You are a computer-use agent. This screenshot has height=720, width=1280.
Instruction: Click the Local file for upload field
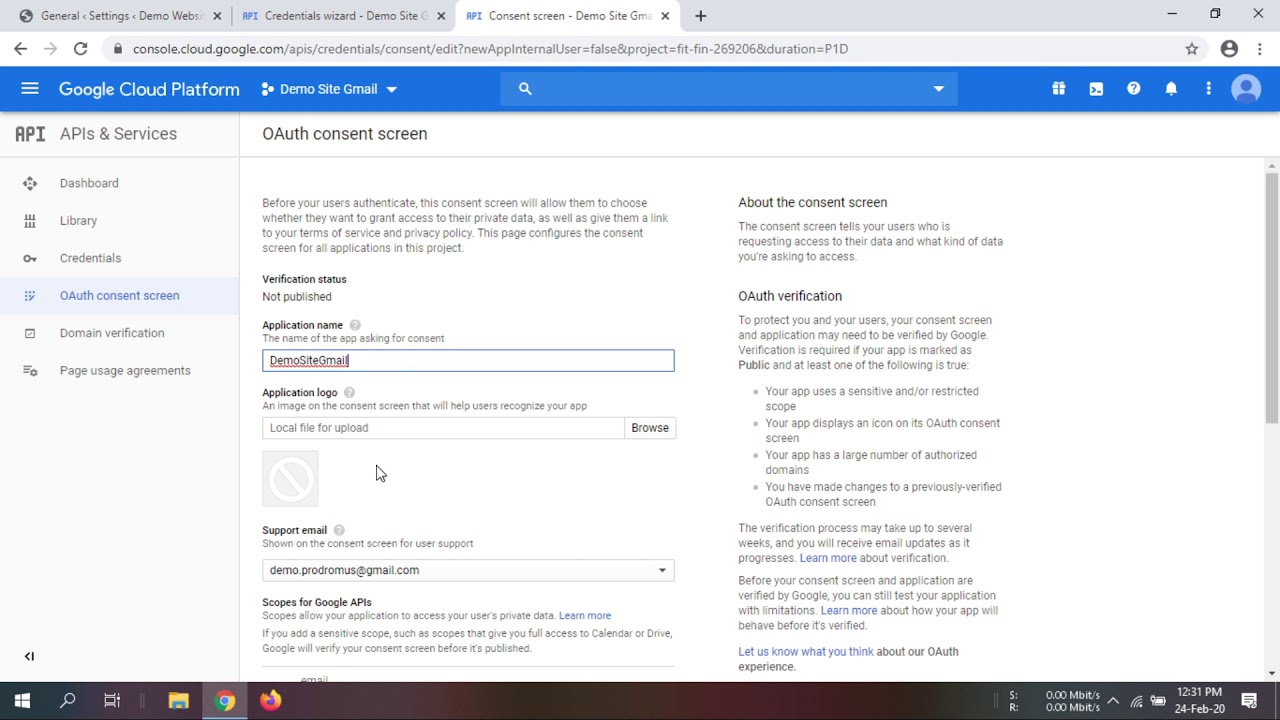click(443, 428)
